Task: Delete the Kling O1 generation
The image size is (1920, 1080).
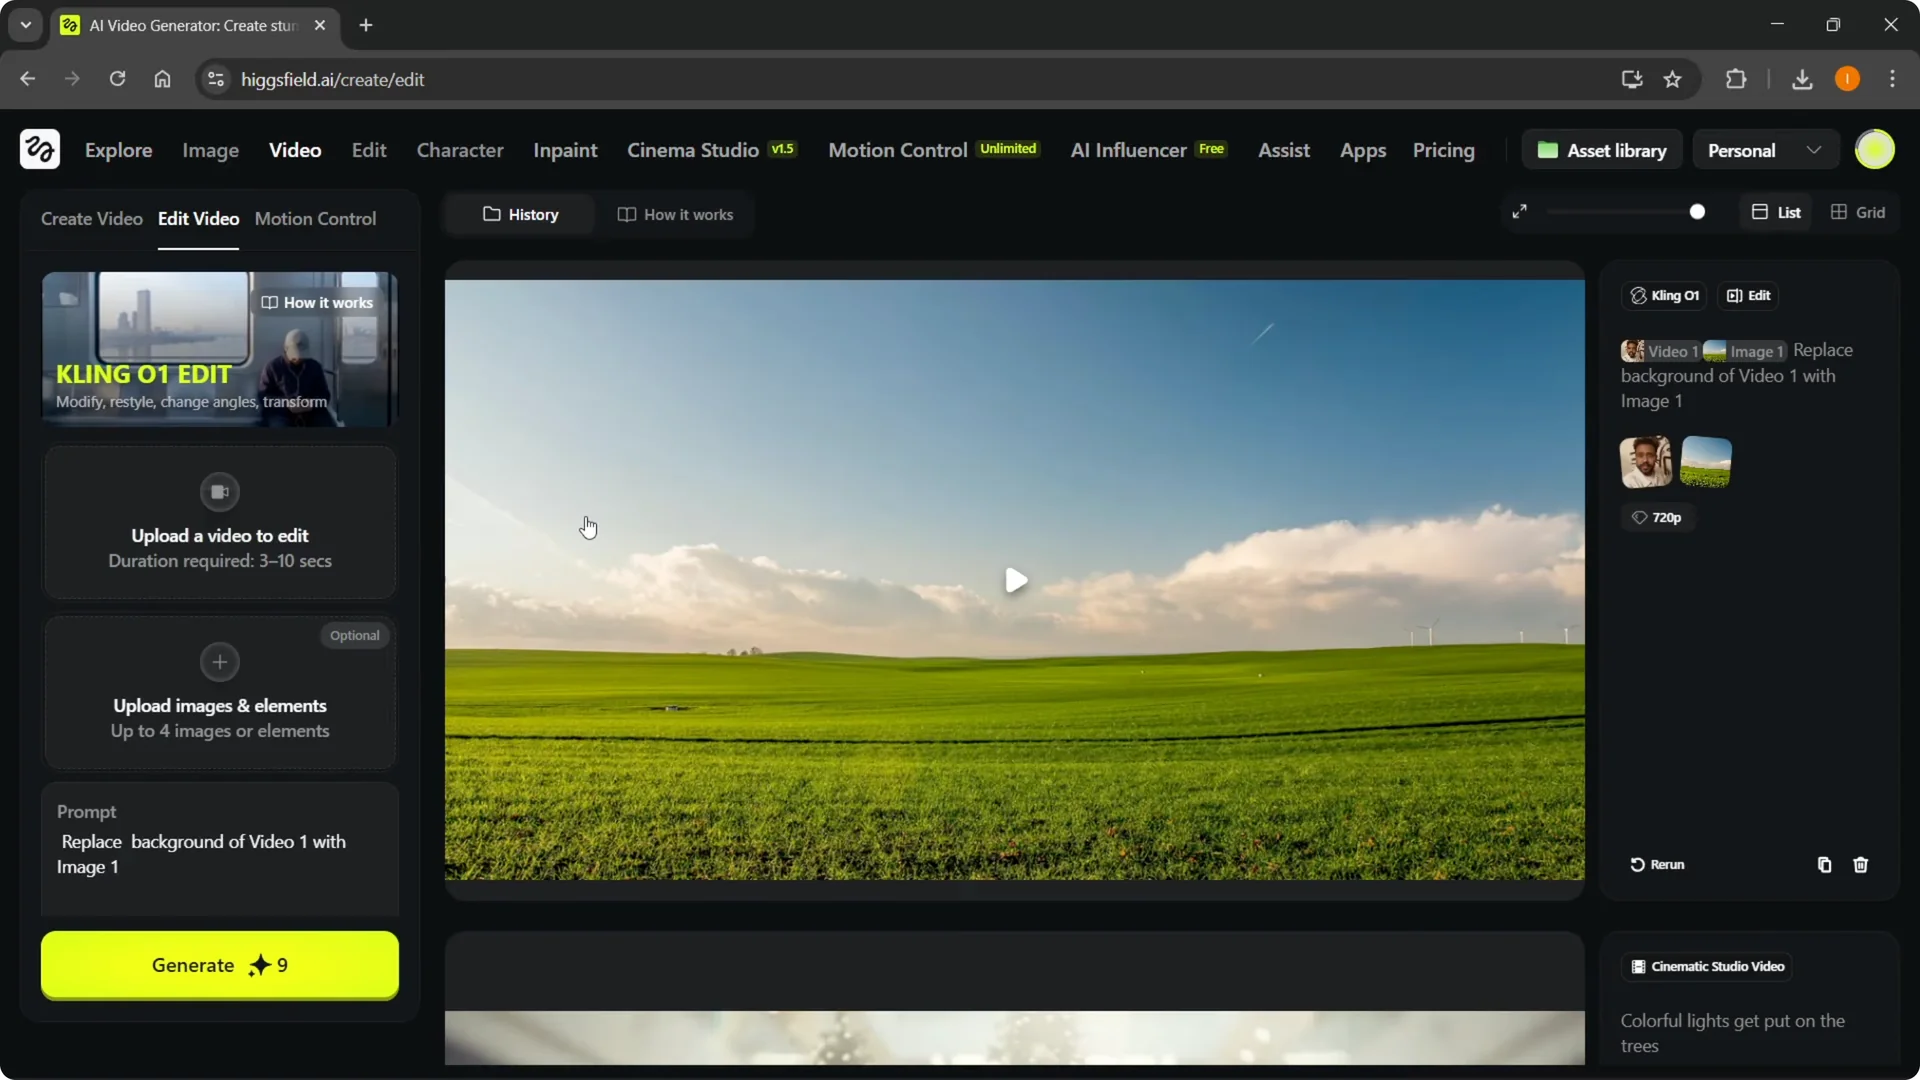Action: pos(1861,865)
